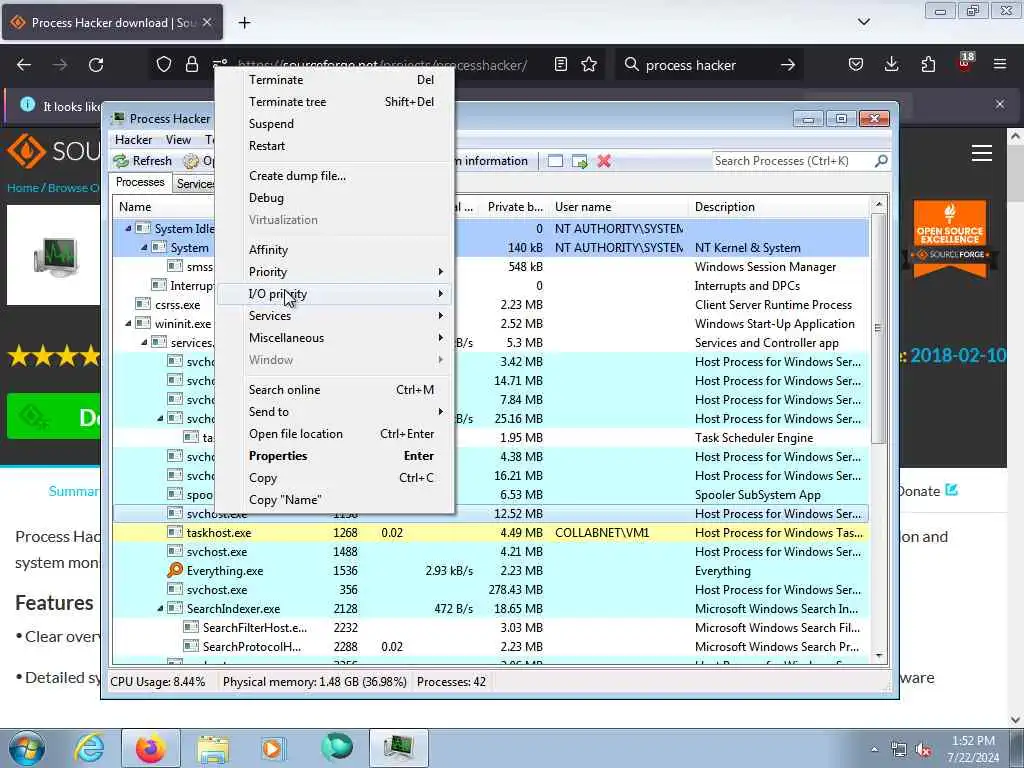Sort by Private bytes column header
The width and height of the screenshot is (1024, 768).
point(515,207)
